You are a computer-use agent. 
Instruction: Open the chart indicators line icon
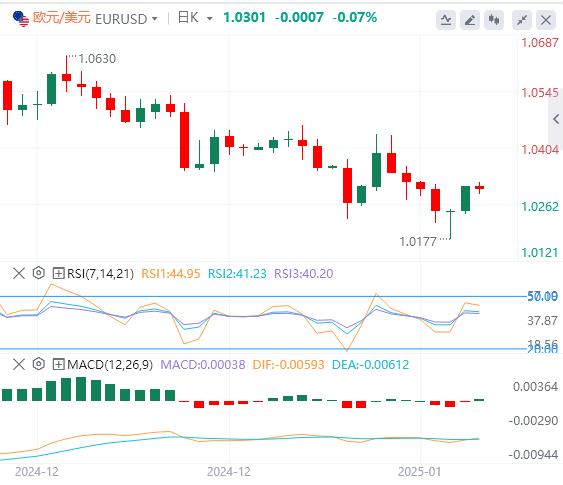point(446,20)
